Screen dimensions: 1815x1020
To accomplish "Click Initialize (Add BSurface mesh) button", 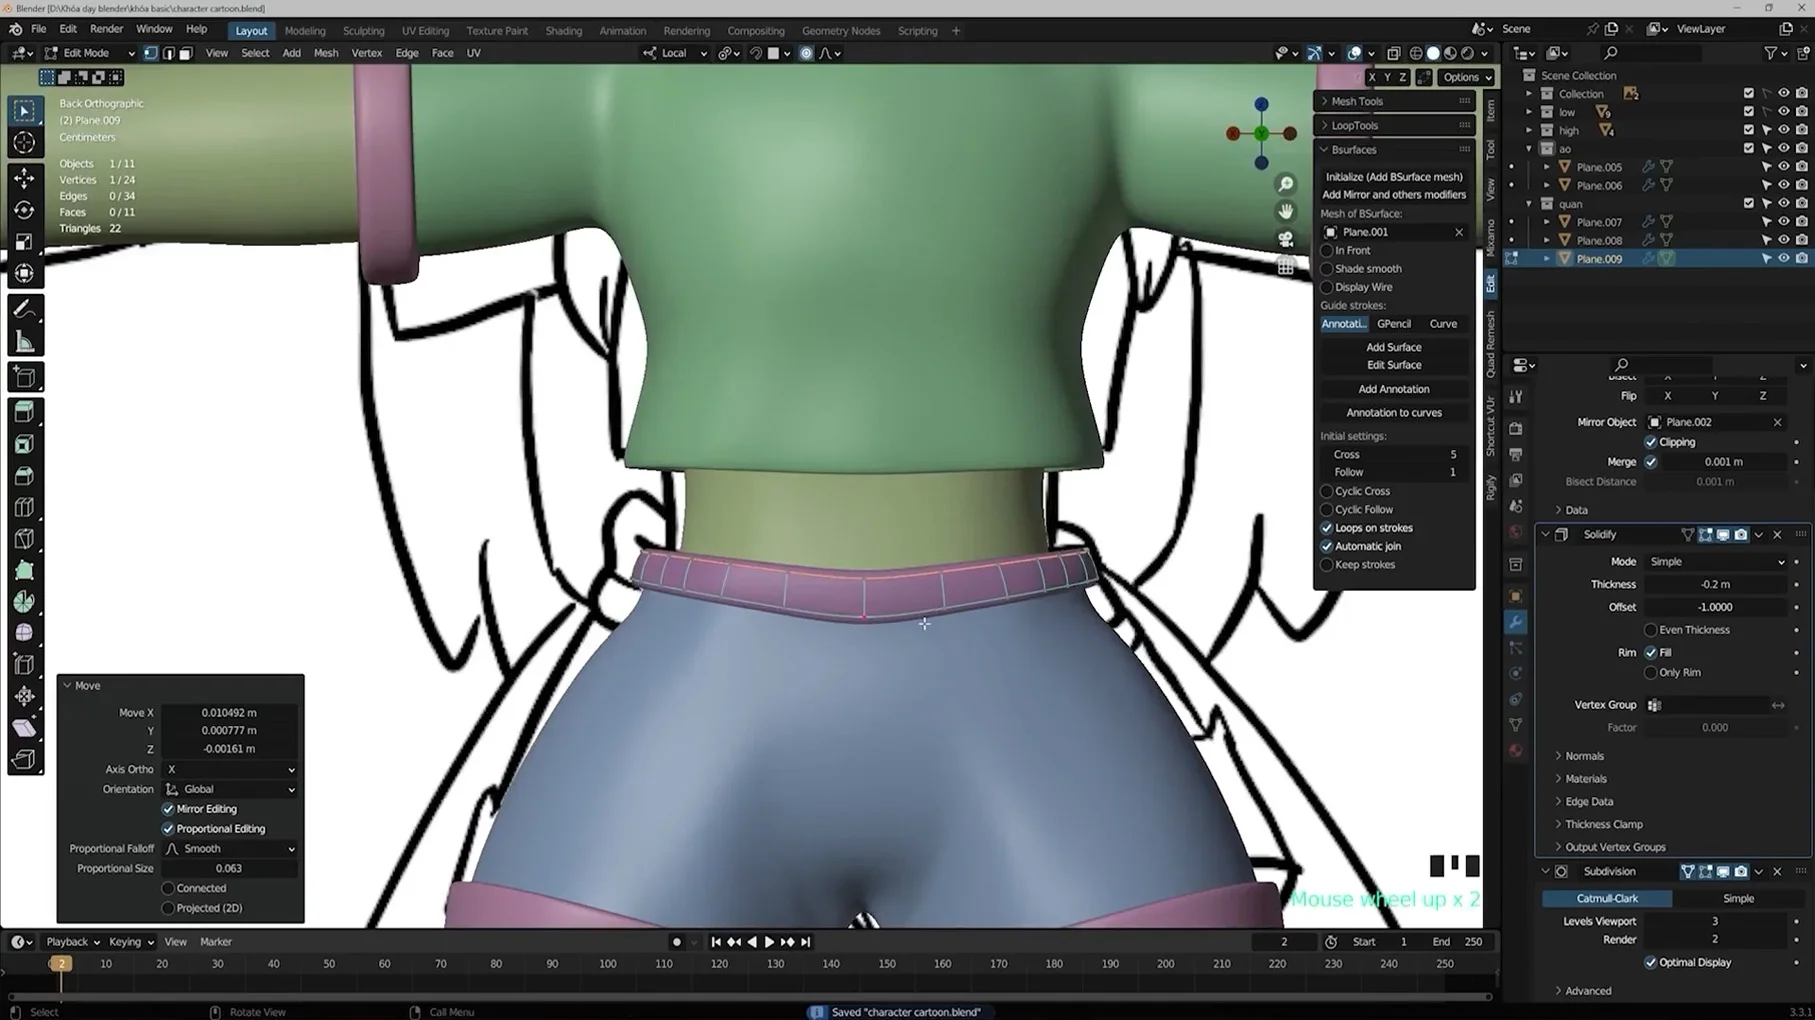I will tap(1394, 176).
